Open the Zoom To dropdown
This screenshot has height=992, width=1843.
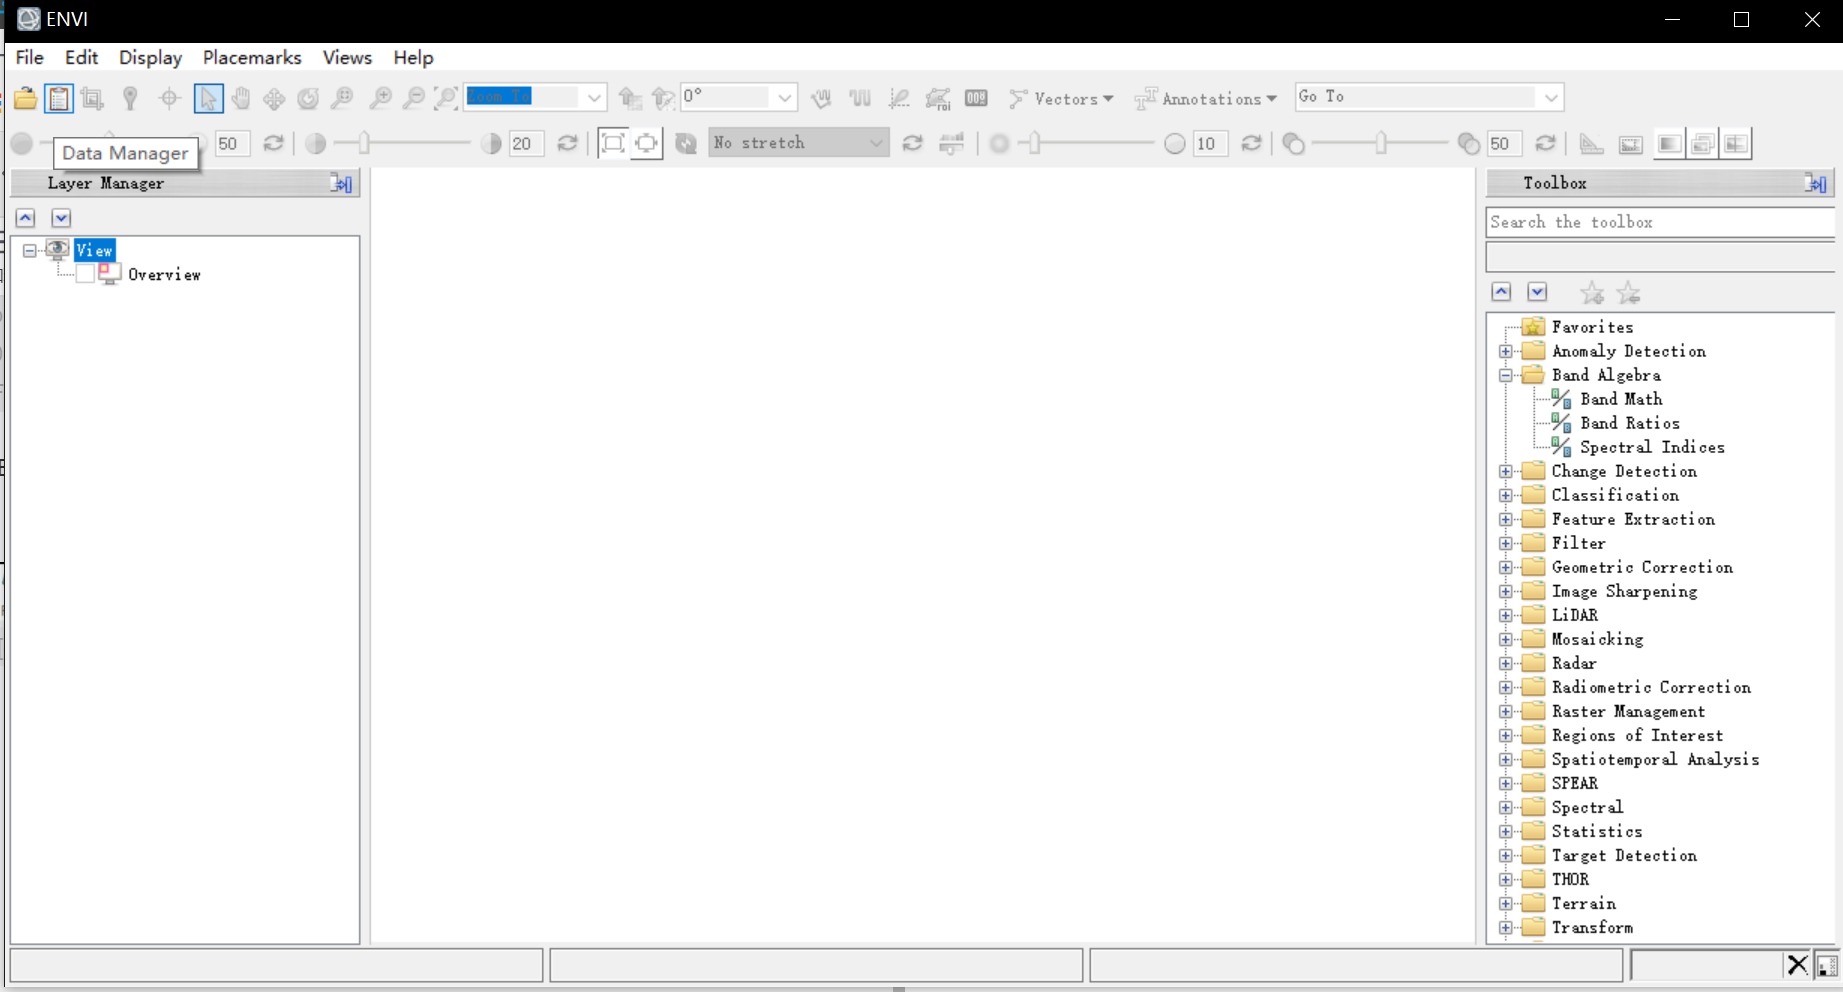tap(594, 97)
